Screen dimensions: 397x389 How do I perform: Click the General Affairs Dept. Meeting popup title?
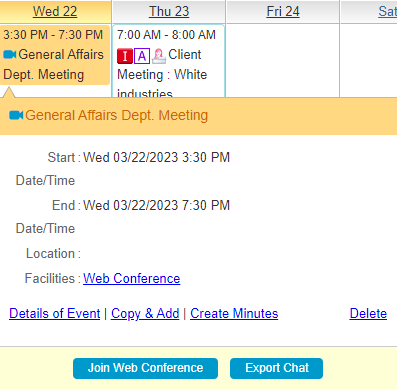point(116,115)
